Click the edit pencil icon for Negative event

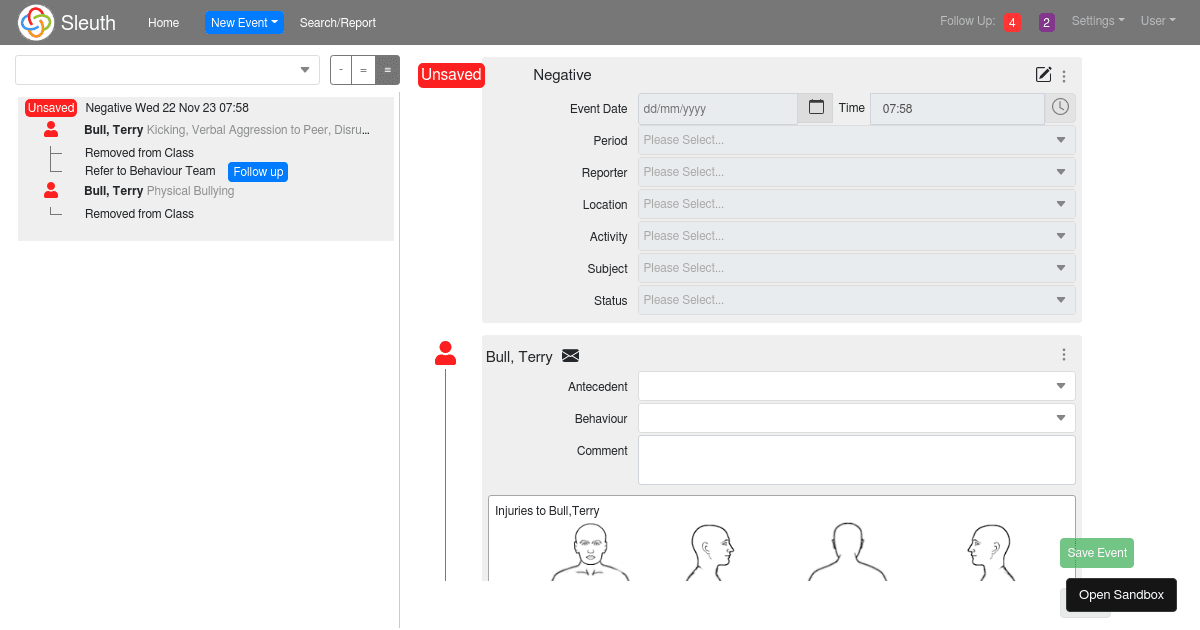point(1043,75)
